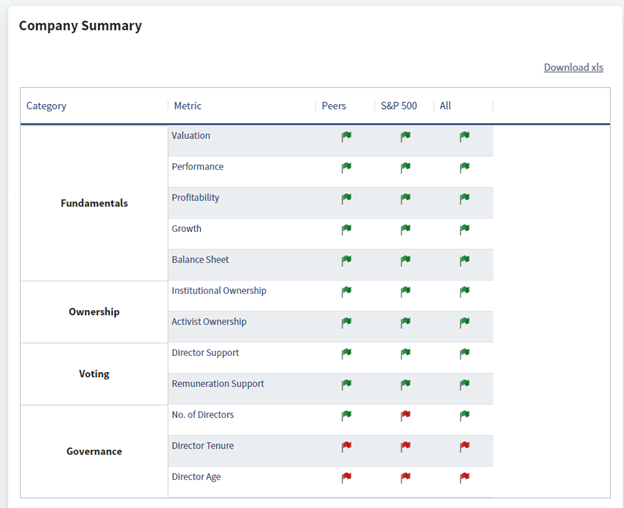Click the red Director Age flag under All
Image resolution: width=624 pixels, height=508 pixels.
(x=464, y=478)
